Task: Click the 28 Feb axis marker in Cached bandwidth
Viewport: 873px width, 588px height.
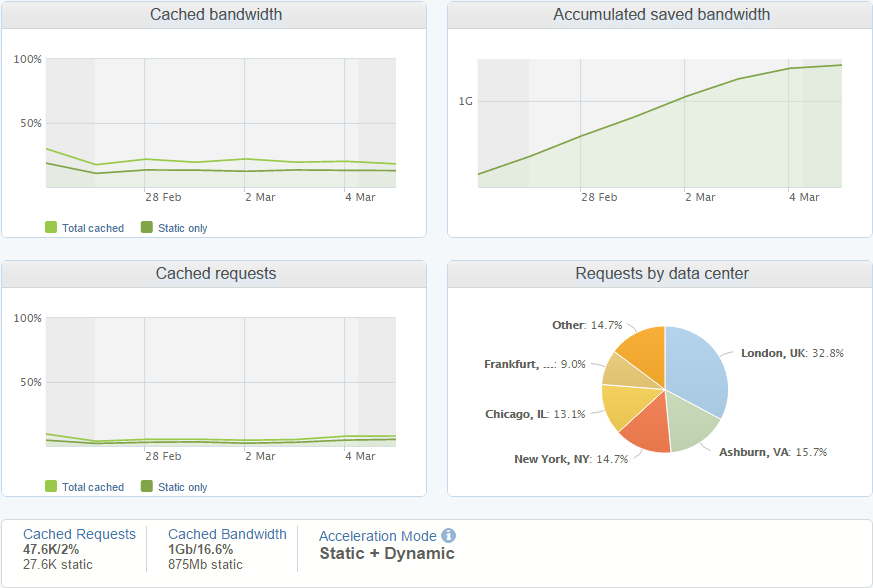Action: pos(162,197)
